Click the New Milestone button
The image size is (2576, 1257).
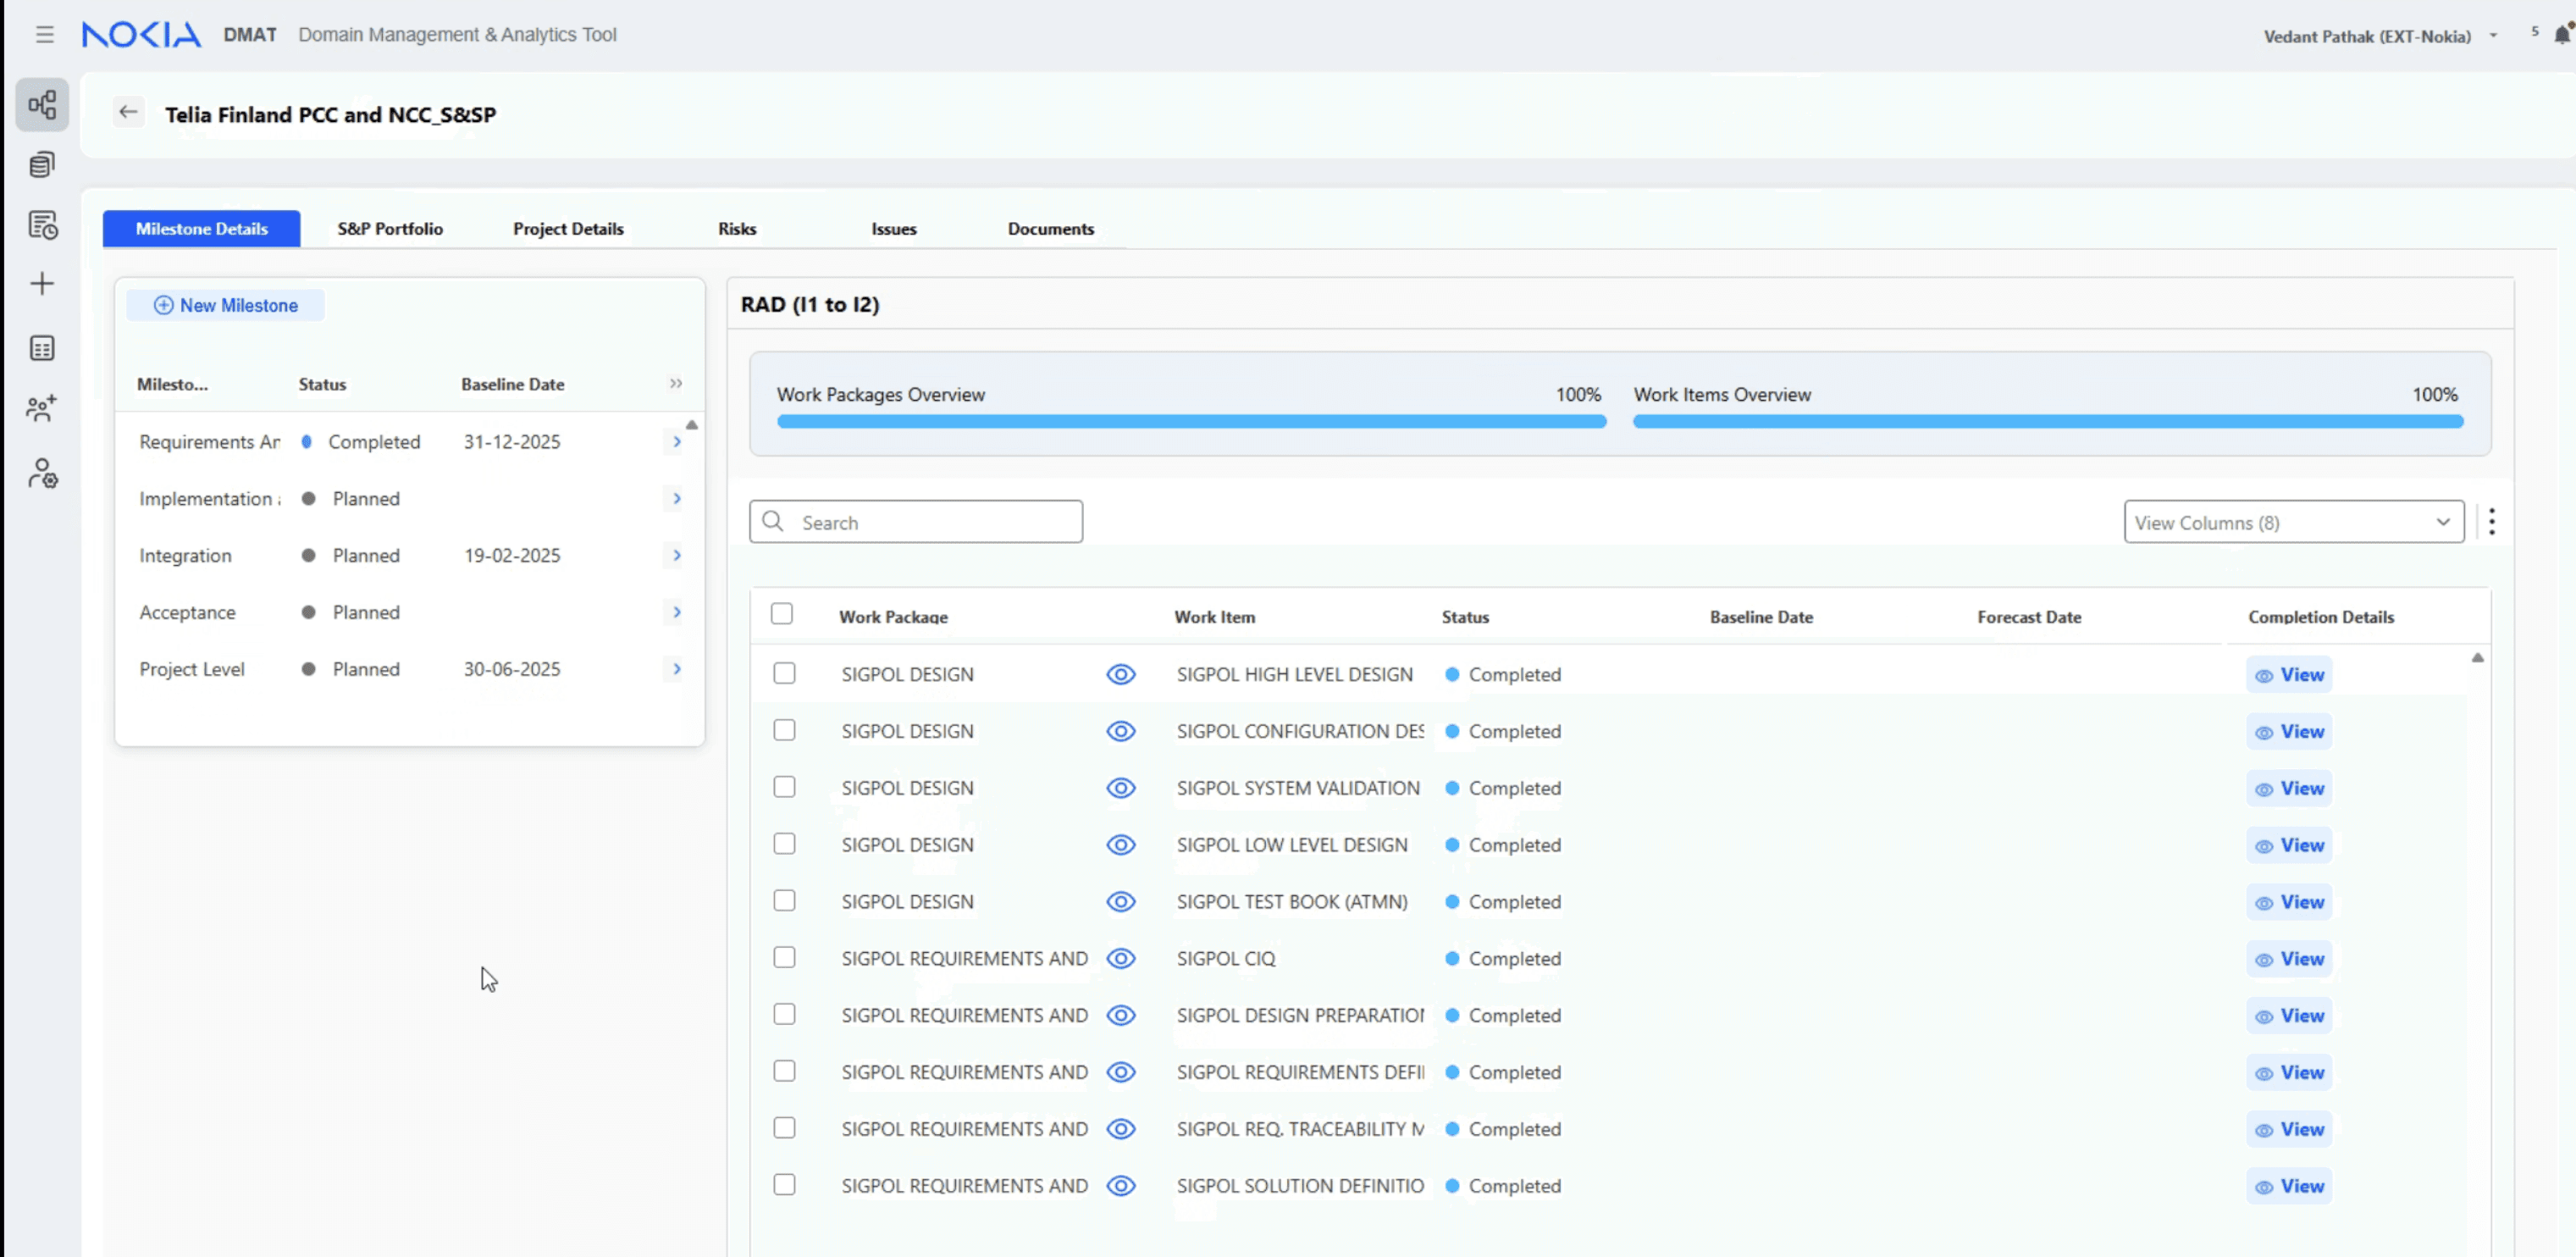click(226, 305)
